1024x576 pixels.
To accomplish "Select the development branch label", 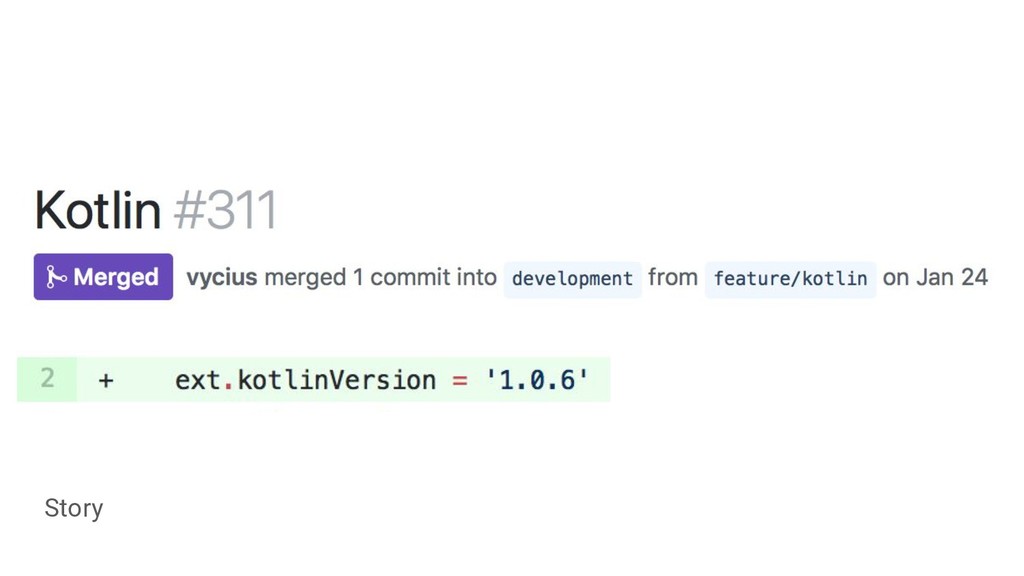I will tap(572, 279).
